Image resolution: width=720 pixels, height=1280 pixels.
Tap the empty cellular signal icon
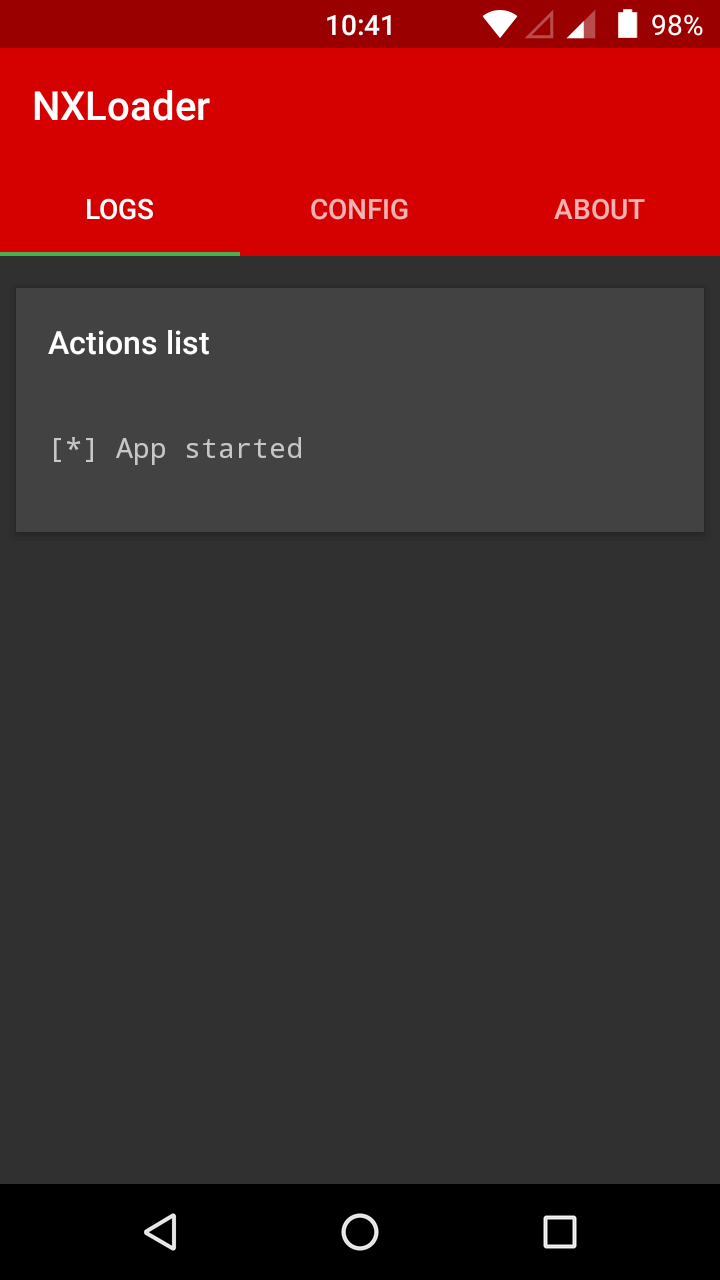click(540, 24)
